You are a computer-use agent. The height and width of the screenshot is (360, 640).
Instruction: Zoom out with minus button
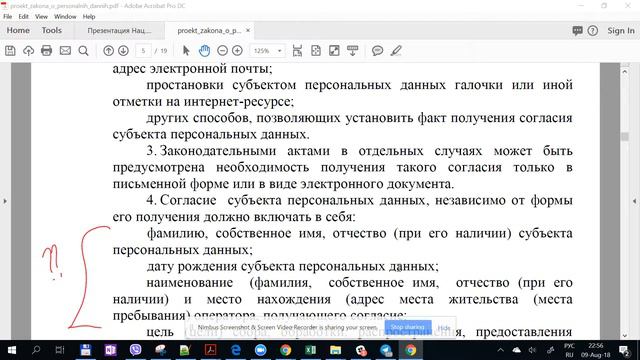(x=222, y=51)
